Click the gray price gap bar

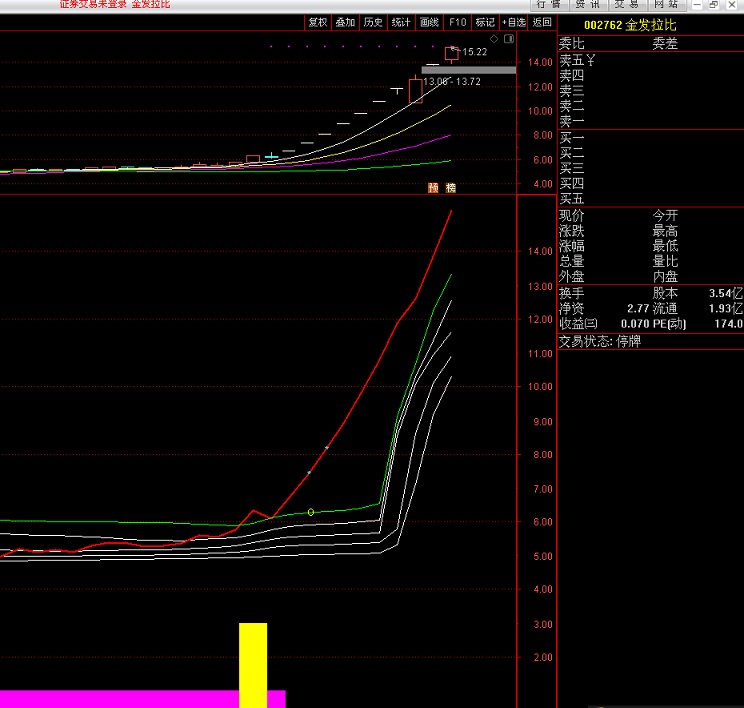coord(468,70)
